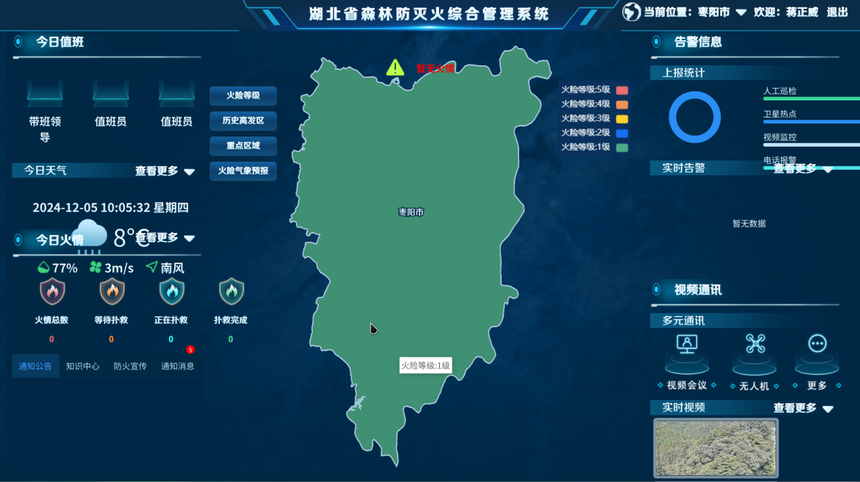Select the rescue completed (扑救完成) shield icon
Screen dimensions: 860x482
[231, 292]
